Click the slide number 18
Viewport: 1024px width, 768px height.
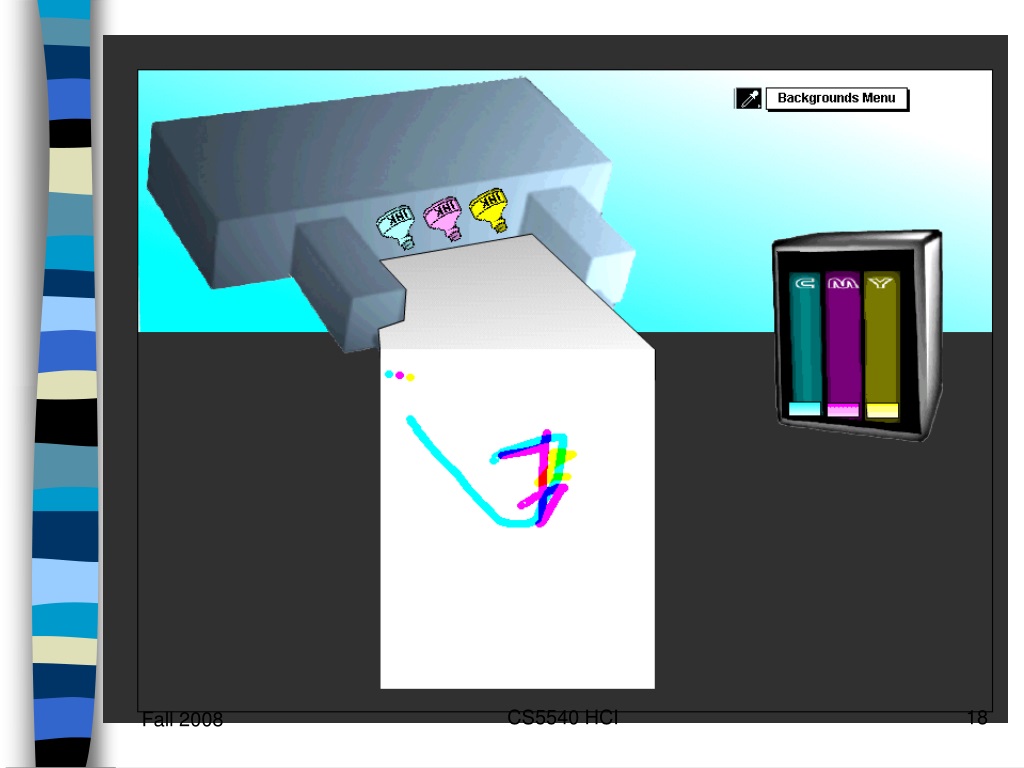click(977, 718)
